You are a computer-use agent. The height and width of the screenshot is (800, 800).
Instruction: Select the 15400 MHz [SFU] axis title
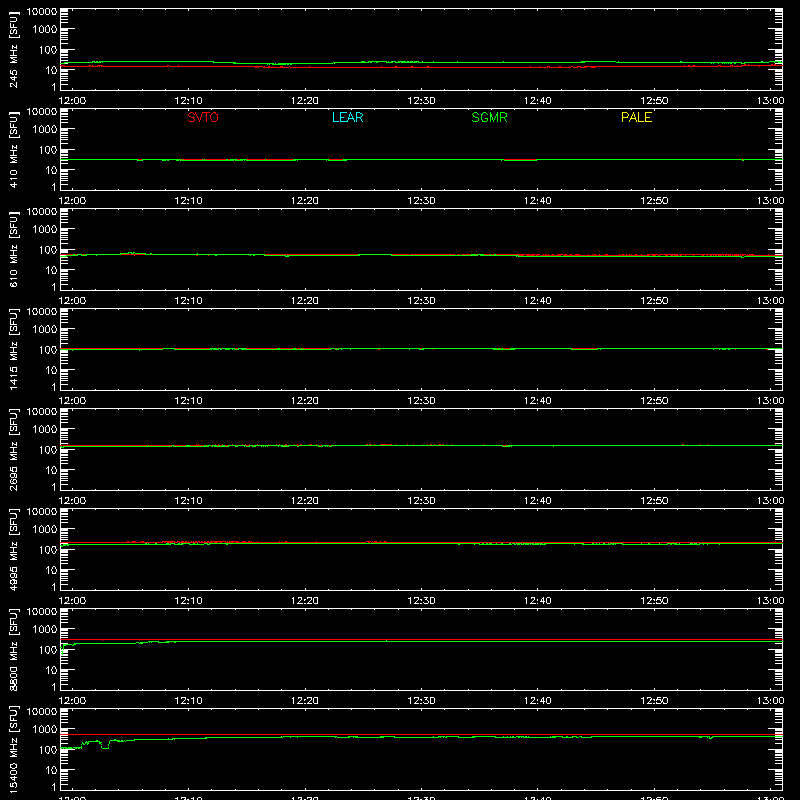pyautogui.click(x=14, y=749)
